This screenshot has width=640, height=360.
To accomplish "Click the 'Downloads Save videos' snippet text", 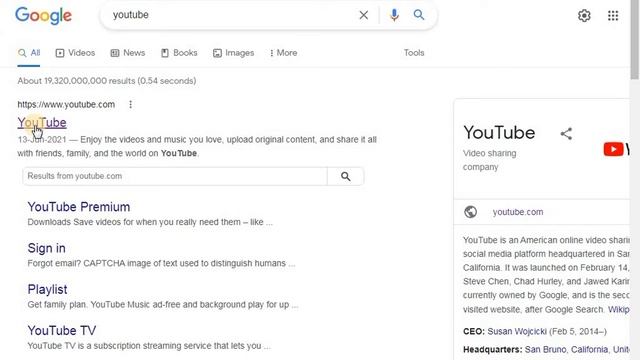I will (x=150, y=222).
